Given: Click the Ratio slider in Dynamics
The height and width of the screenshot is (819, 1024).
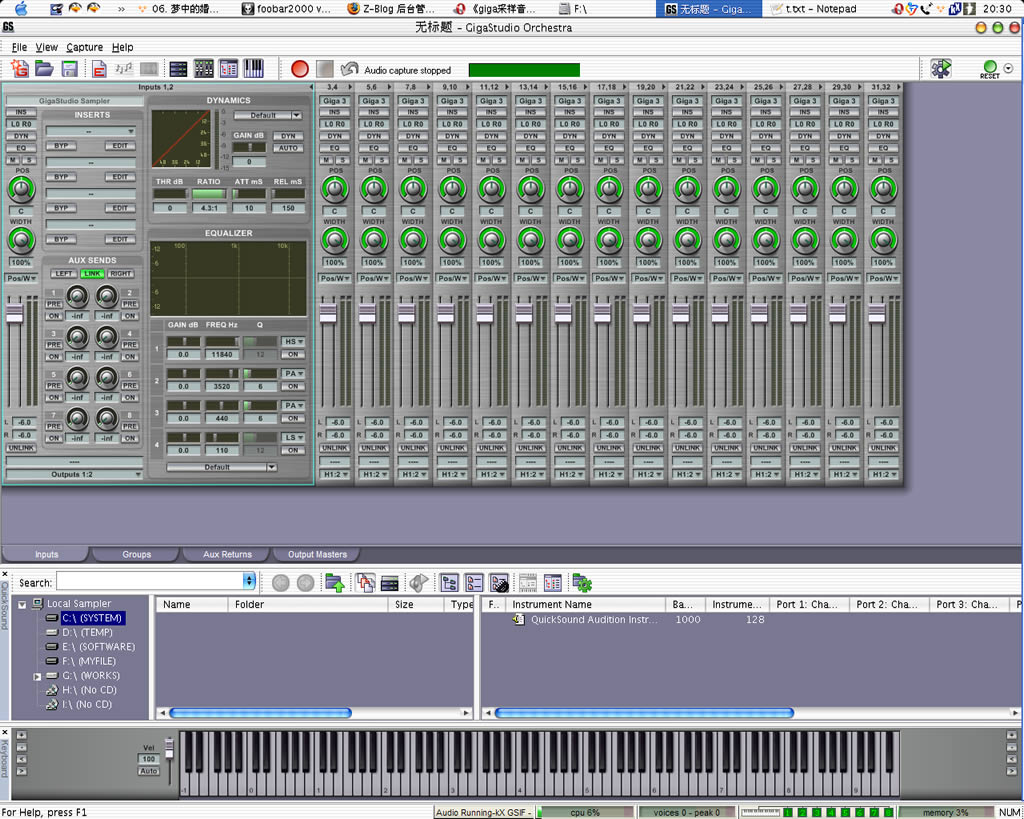Looking at the screenshot, I should coord(208,194).
